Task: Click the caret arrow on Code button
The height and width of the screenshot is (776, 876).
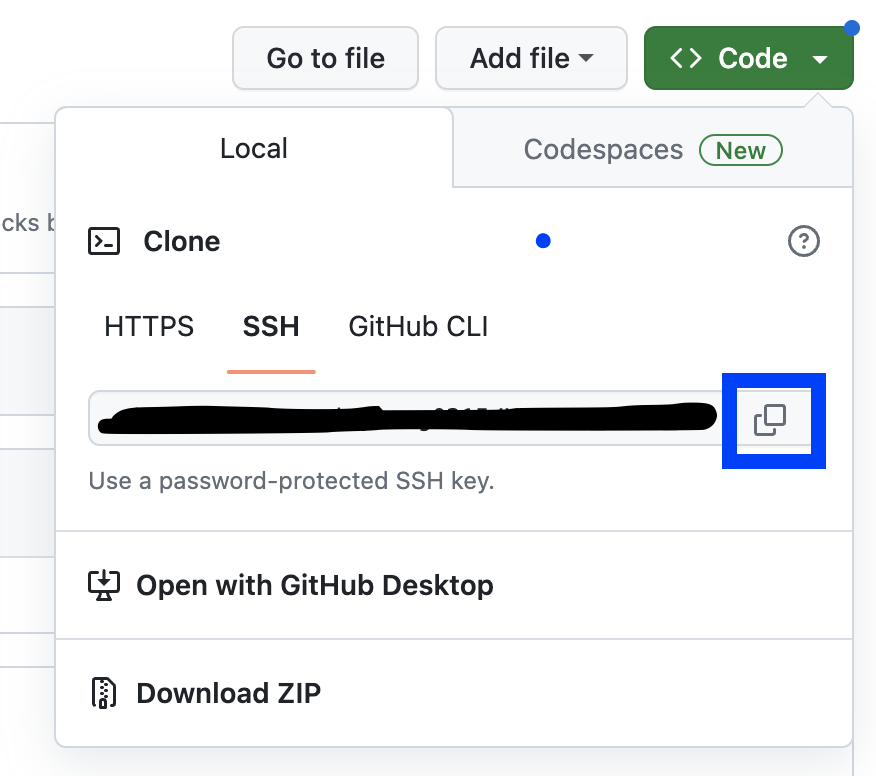Action: pyautogui.click(x=820, y=59)
